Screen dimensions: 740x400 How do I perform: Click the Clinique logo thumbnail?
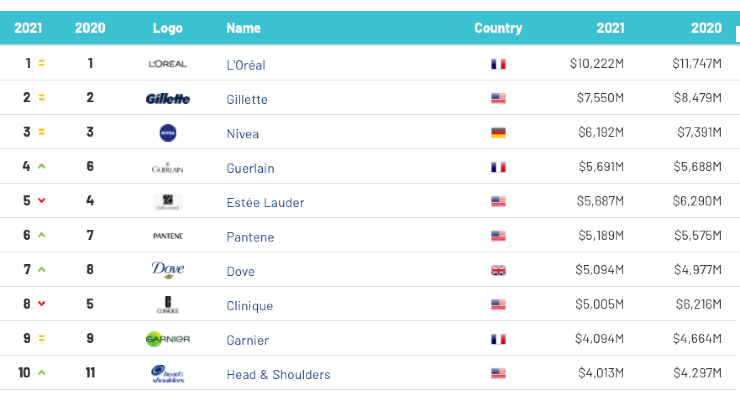click(168, 305)
